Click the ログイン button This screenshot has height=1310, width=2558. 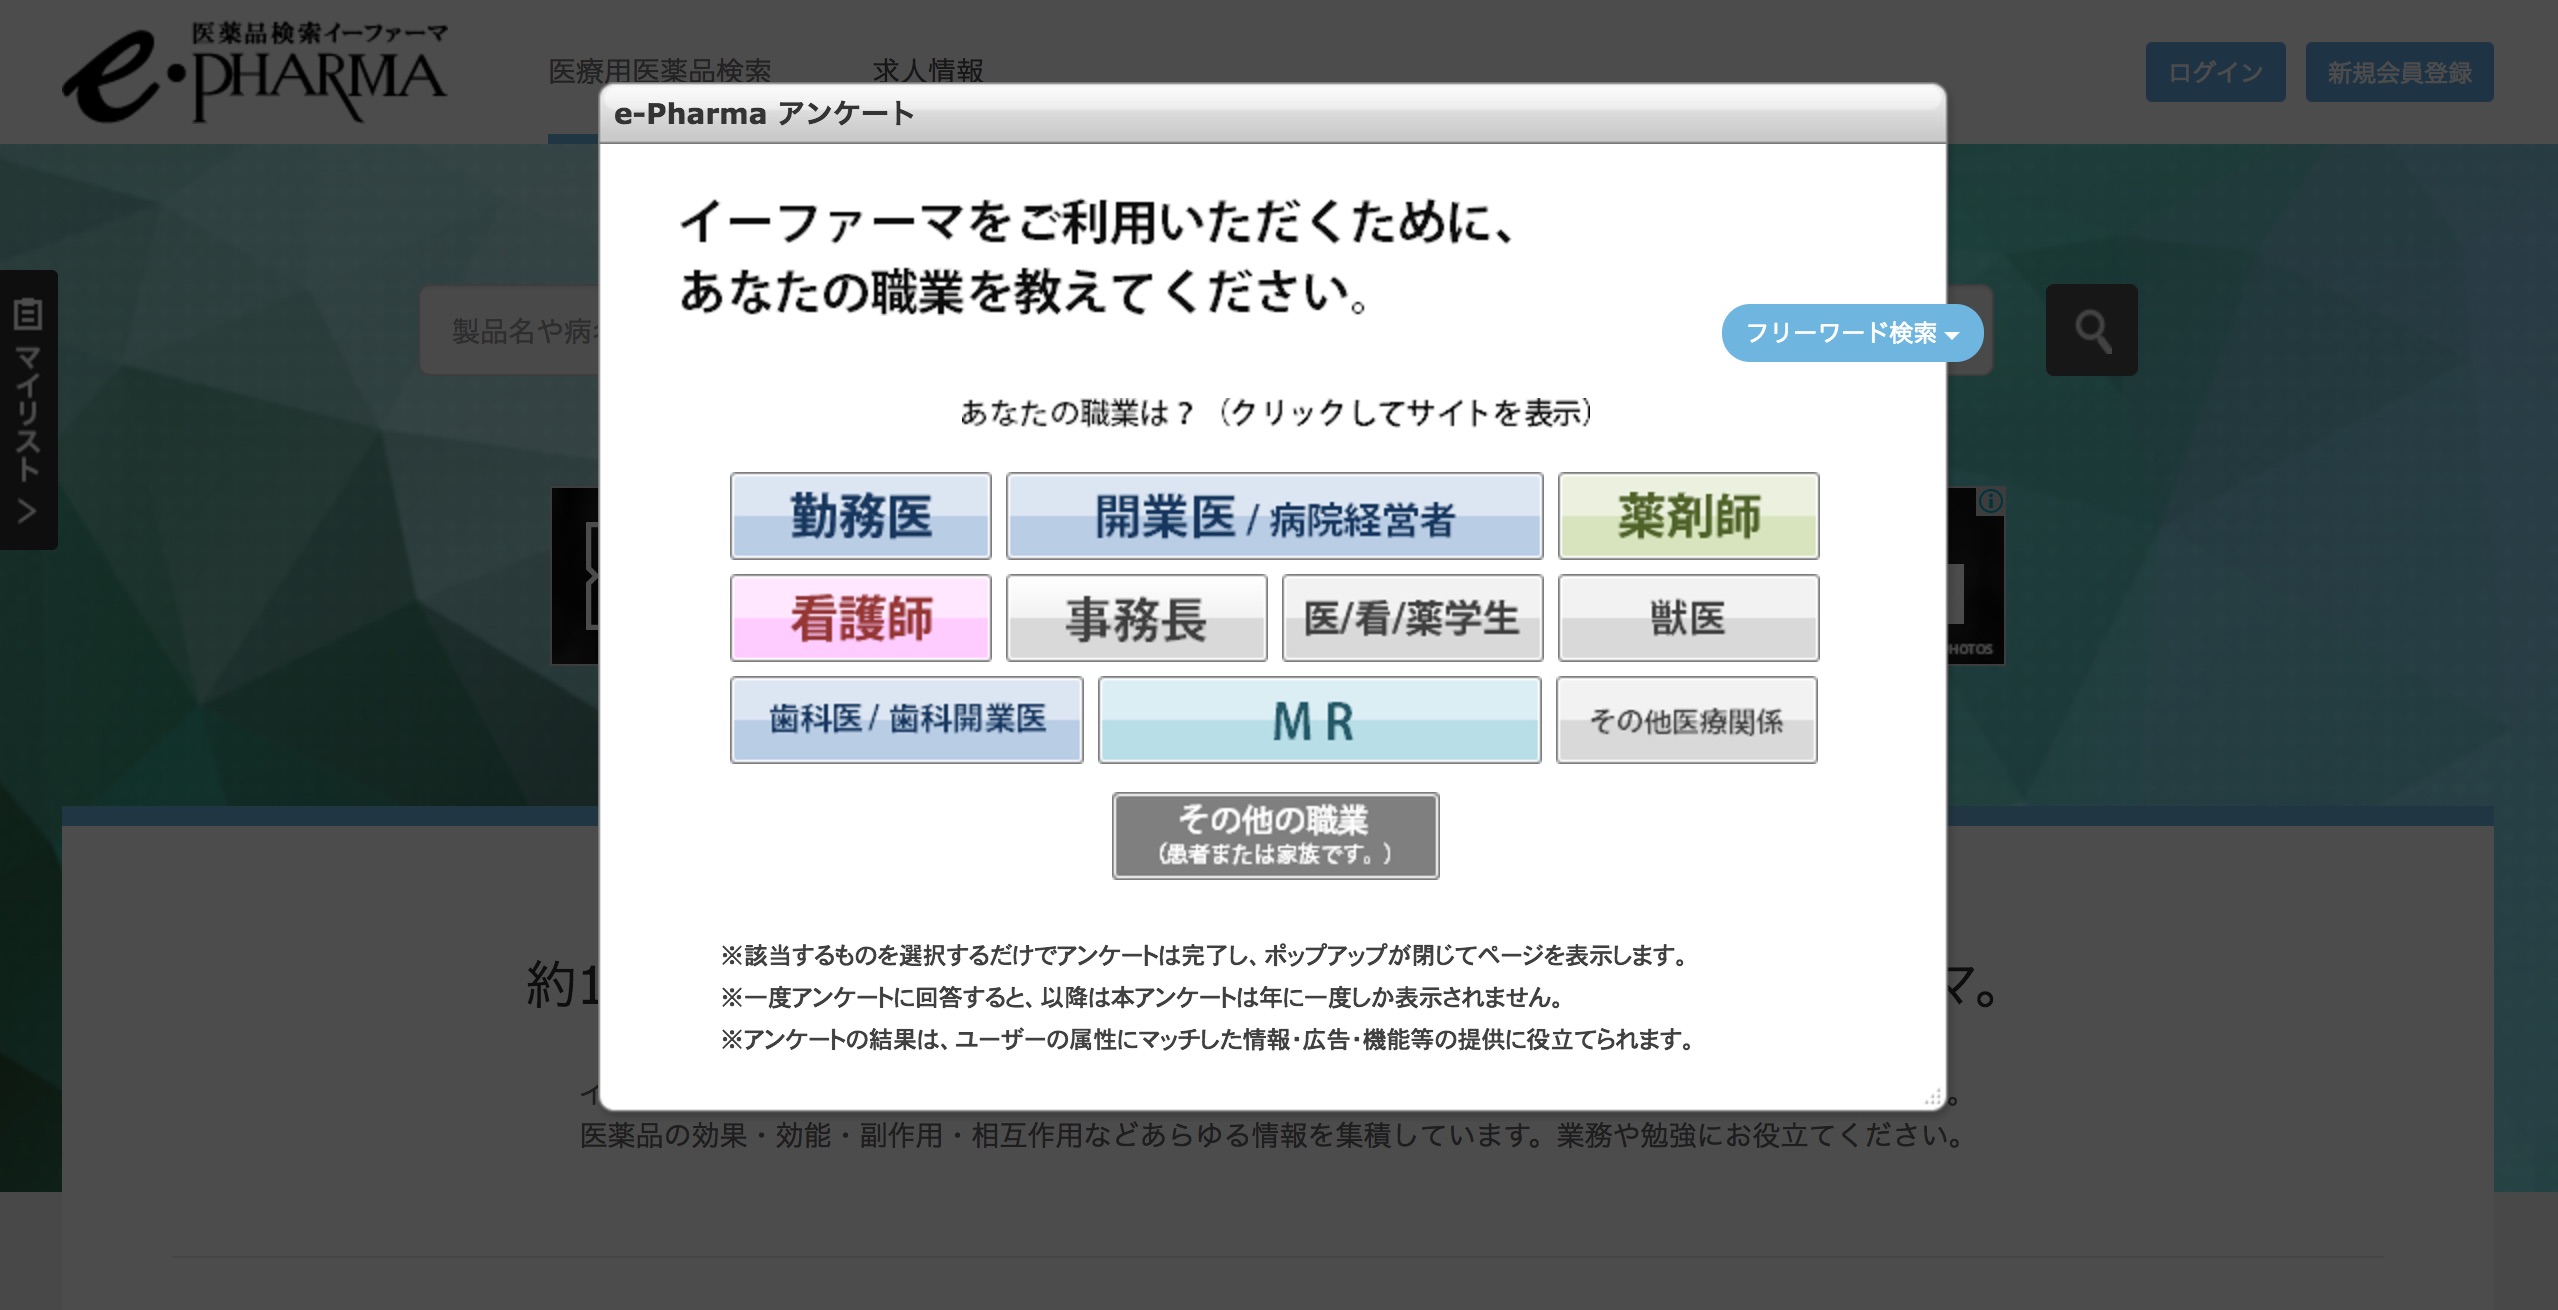[2215, 72]
